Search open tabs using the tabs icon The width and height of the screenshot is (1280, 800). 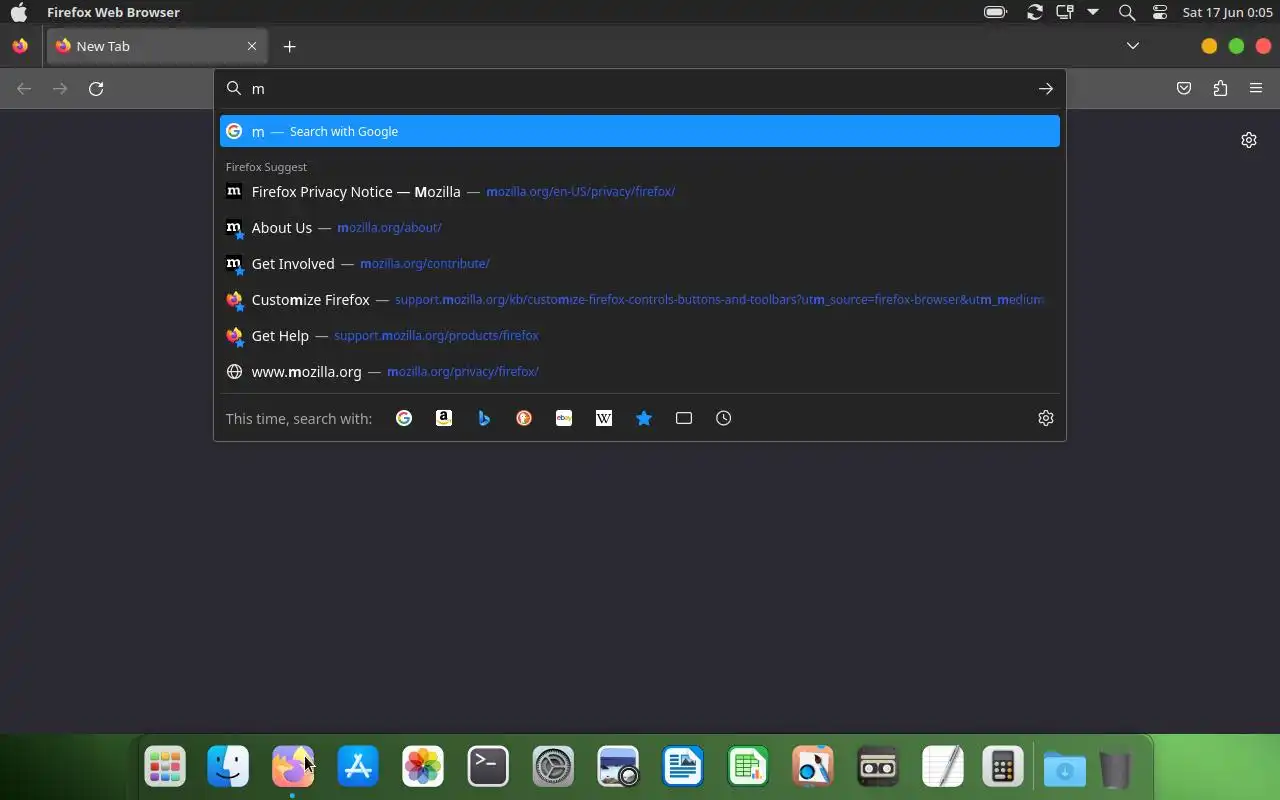684,418
